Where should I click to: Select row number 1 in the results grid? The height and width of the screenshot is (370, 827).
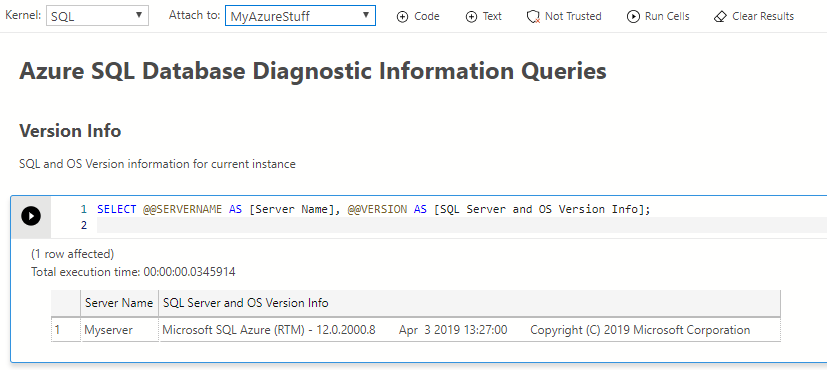65,330
